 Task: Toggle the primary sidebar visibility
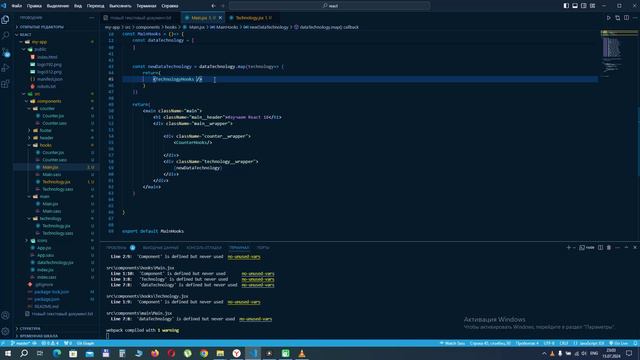click(x=566, y=6)
